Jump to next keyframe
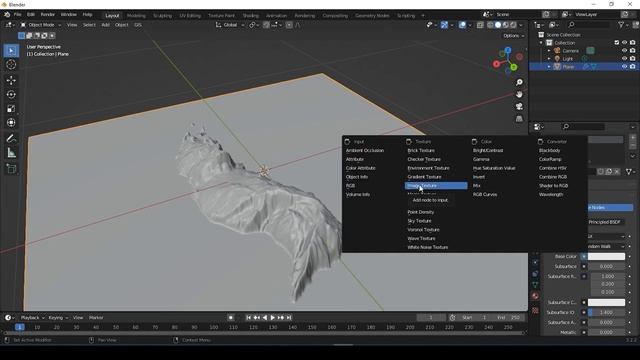The image size is (640, 360). [280, 318]
